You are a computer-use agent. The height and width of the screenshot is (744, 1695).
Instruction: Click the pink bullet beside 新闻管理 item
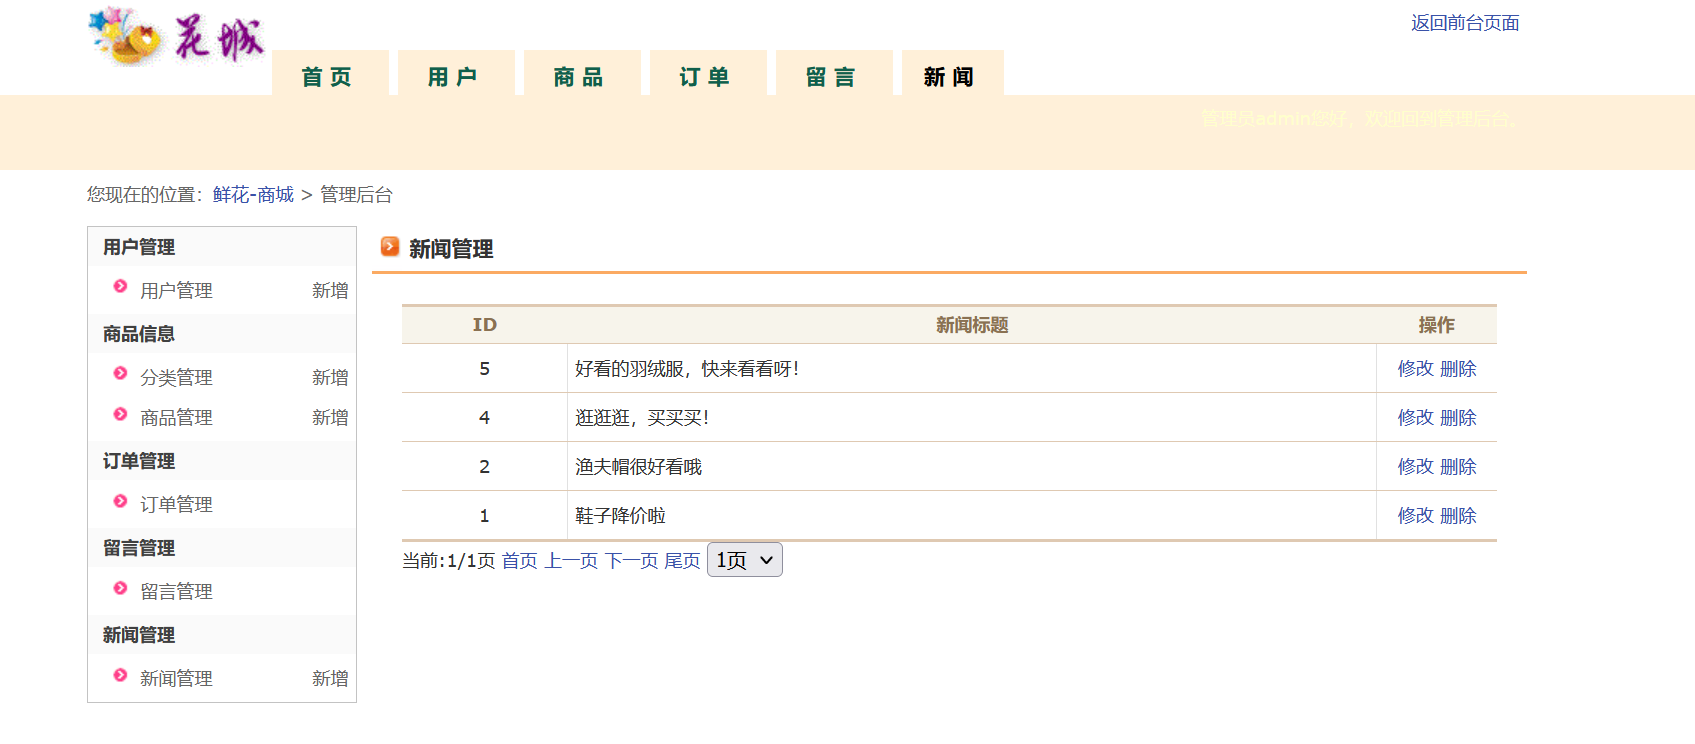(x=120, y=675)
